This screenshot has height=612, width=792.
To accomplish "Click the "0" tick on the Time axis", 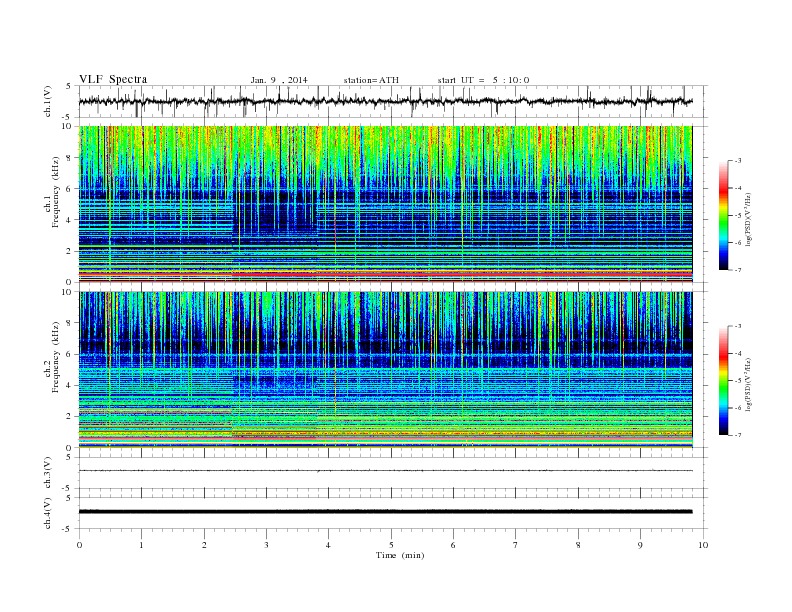I will pos(79,545).
